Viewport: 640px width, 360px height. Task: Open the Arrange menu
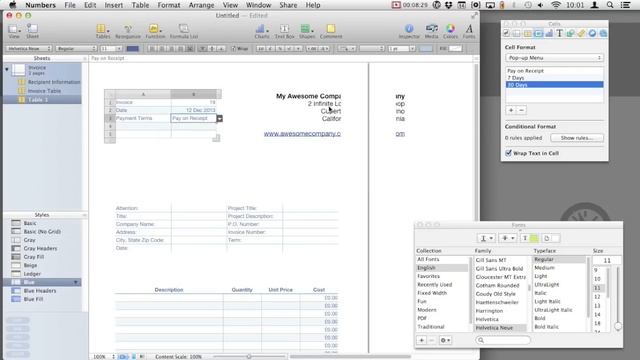201,5
